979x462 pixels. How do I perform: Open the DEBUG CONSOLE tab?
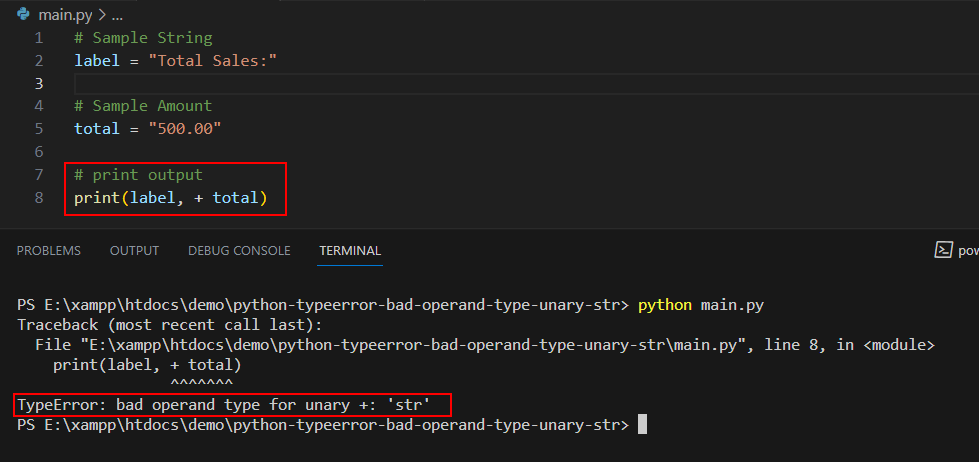pos(239,251)
